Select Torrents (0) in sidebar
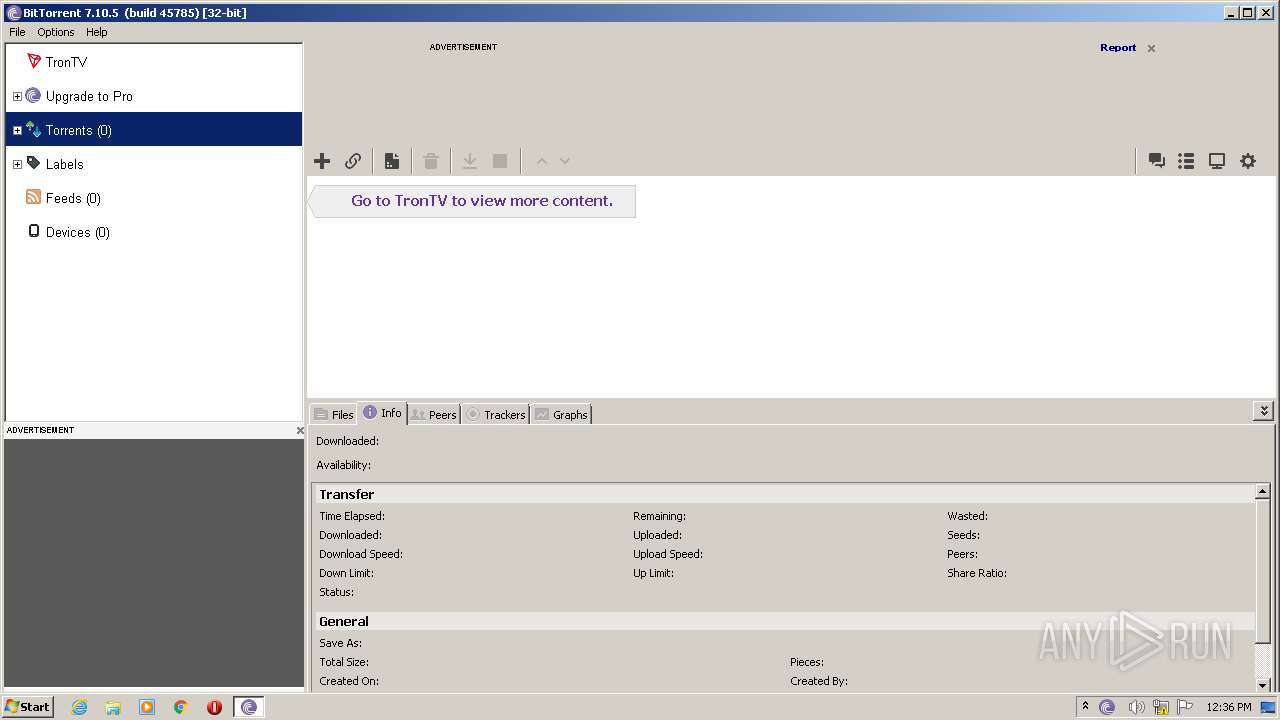This screenshot has width=1280, height=720. [x=154, y=130]
